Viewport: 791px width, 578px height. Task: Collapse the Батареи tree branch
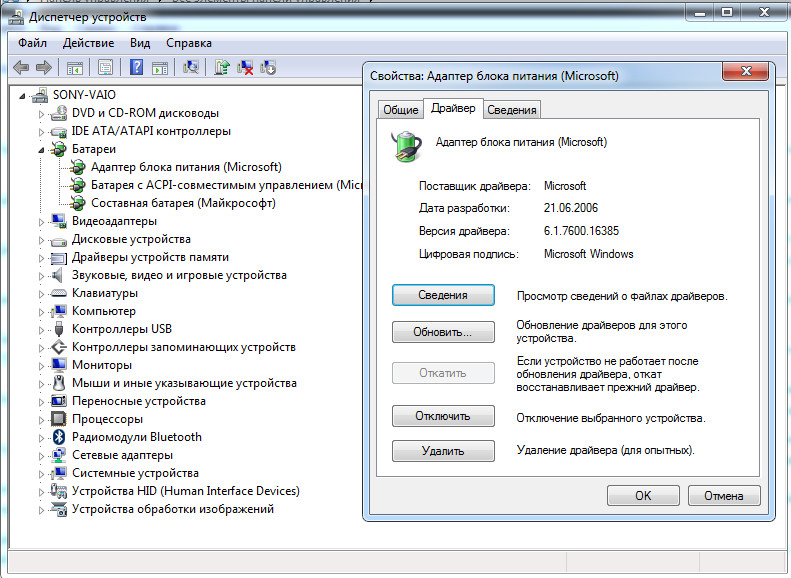coord(41,150)
